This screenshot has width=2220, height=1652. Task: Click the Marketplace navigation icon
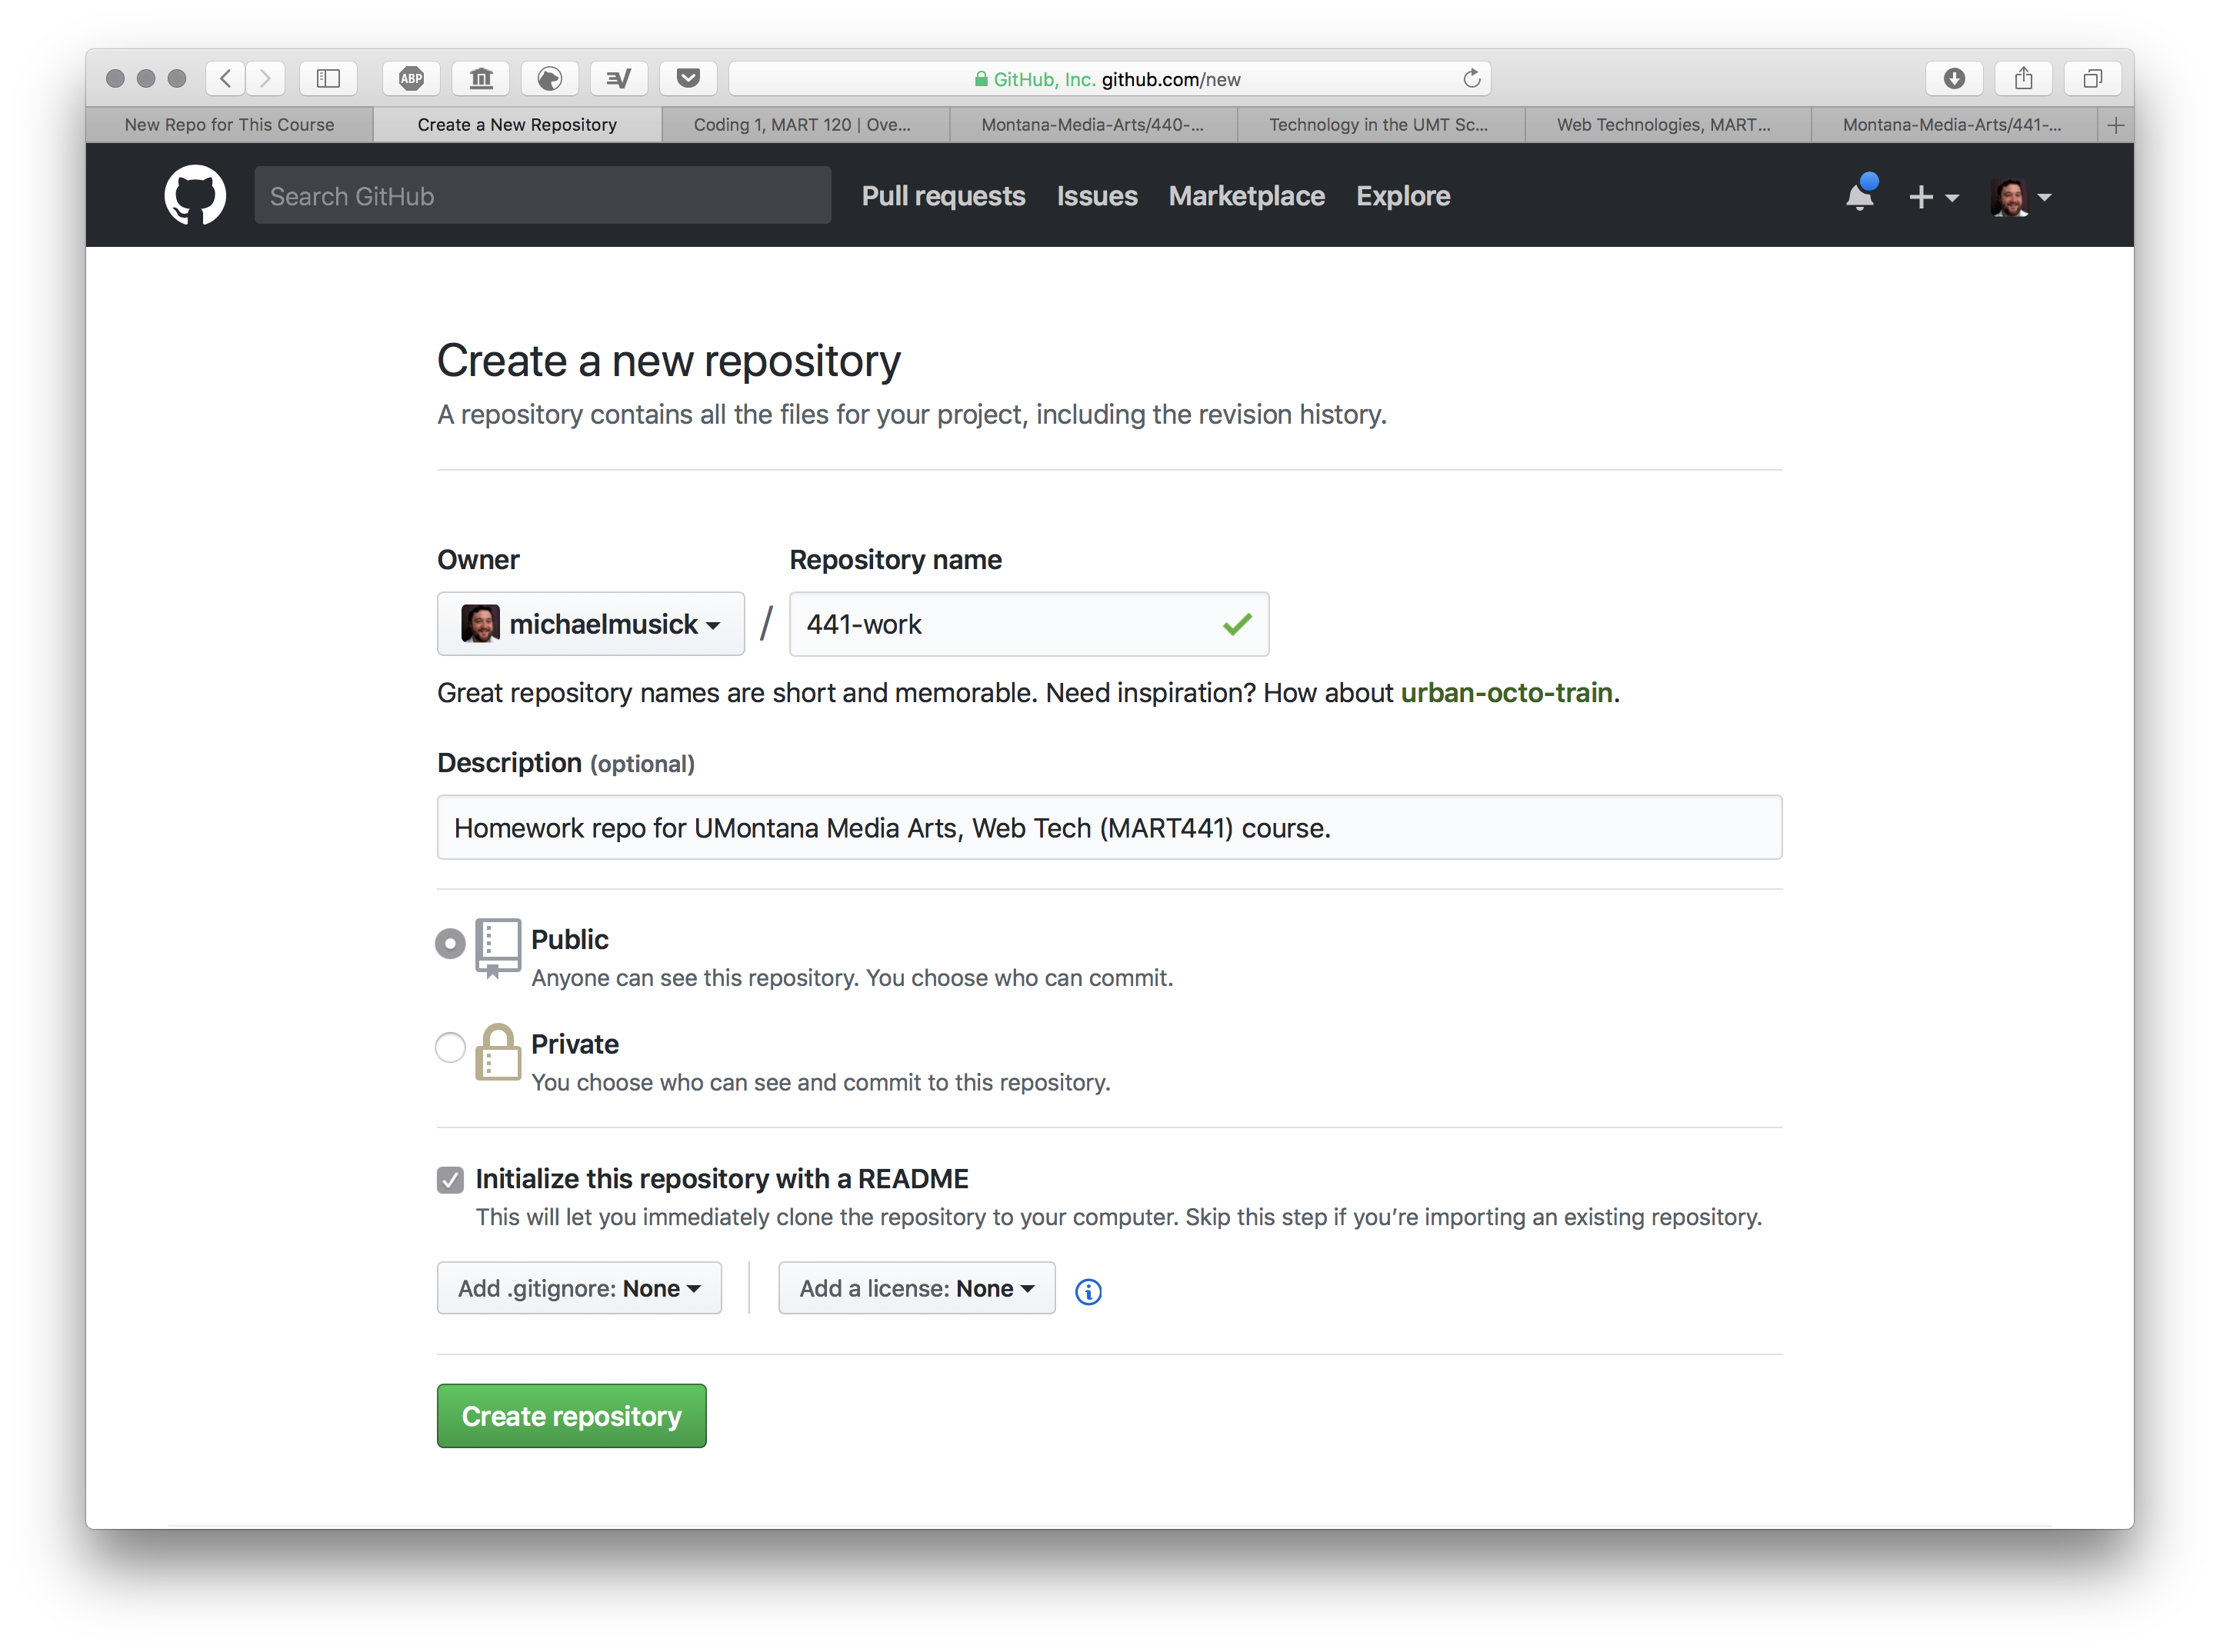coord(1246,195)
